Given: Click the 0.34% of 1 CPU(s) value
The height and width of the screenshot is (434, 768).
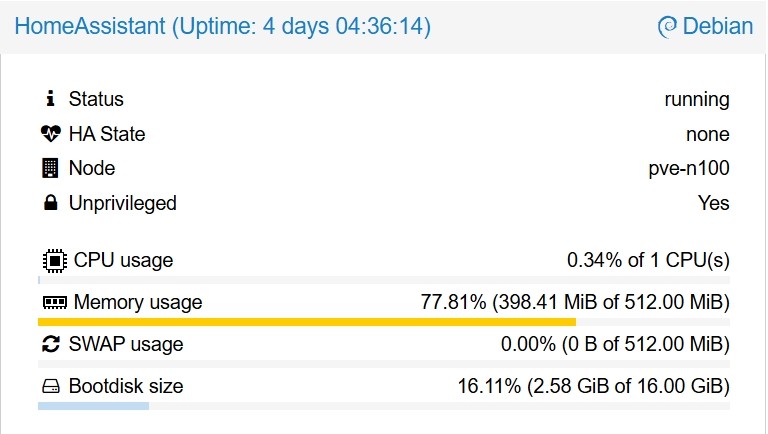Looking at the screenshot, I should pyautogui.click(x=648, y=260).
